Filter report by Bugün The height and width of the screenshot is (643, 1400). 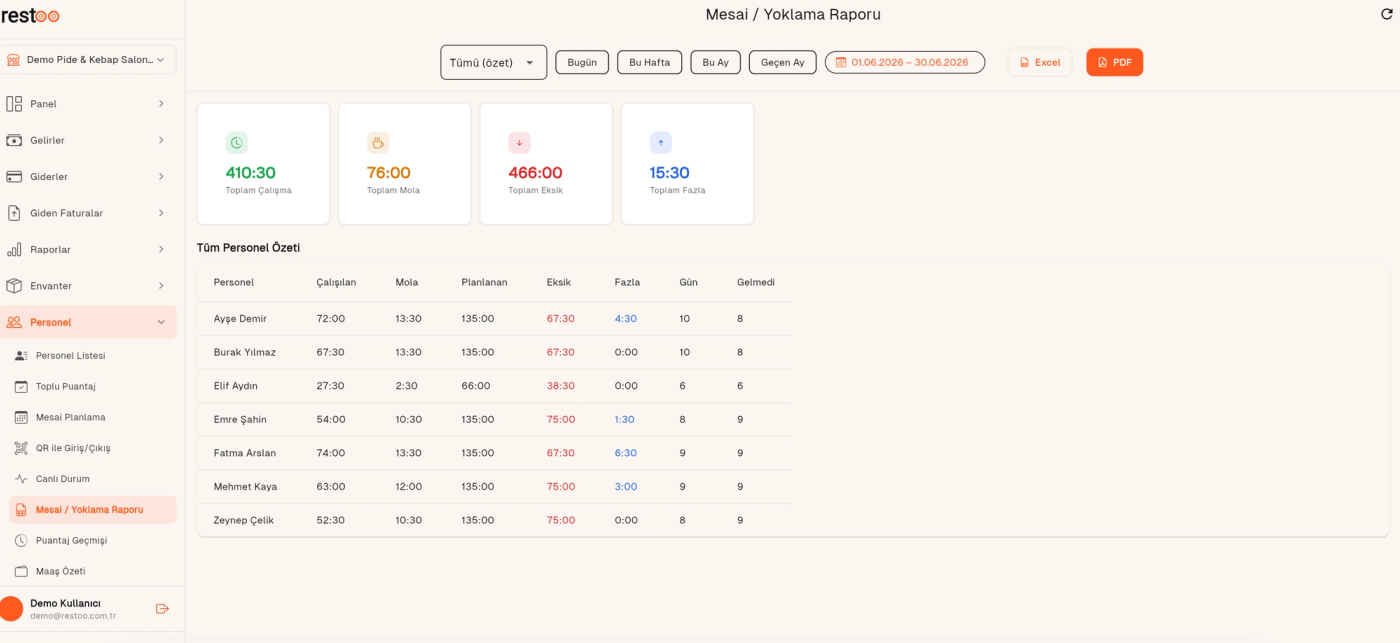[582, 62]
